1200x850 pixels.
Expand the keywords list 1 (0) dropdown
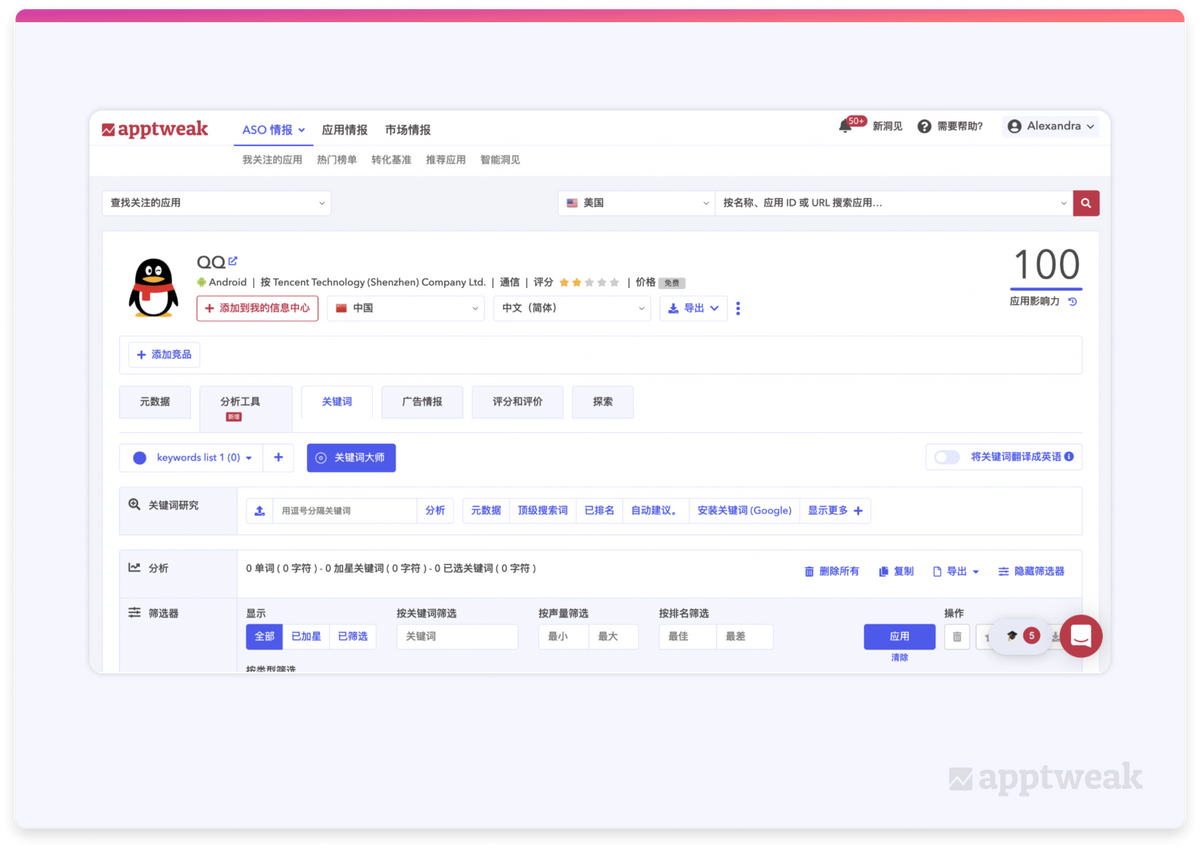click(192, 458)
